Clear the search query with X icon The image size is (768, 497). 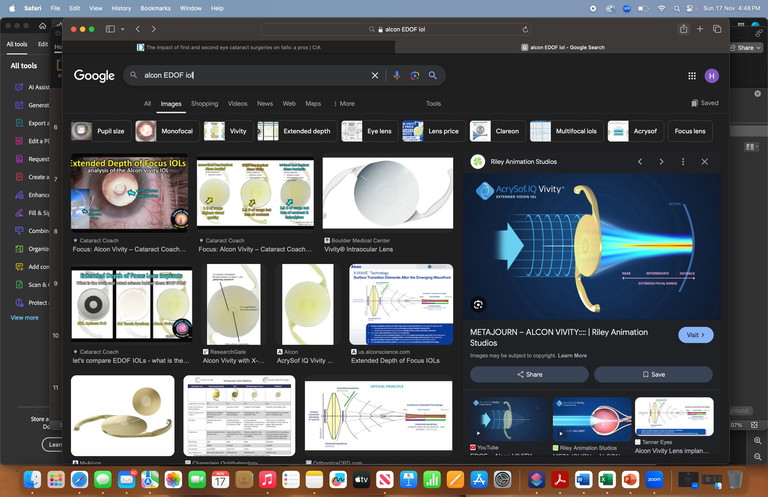(375, 75)
